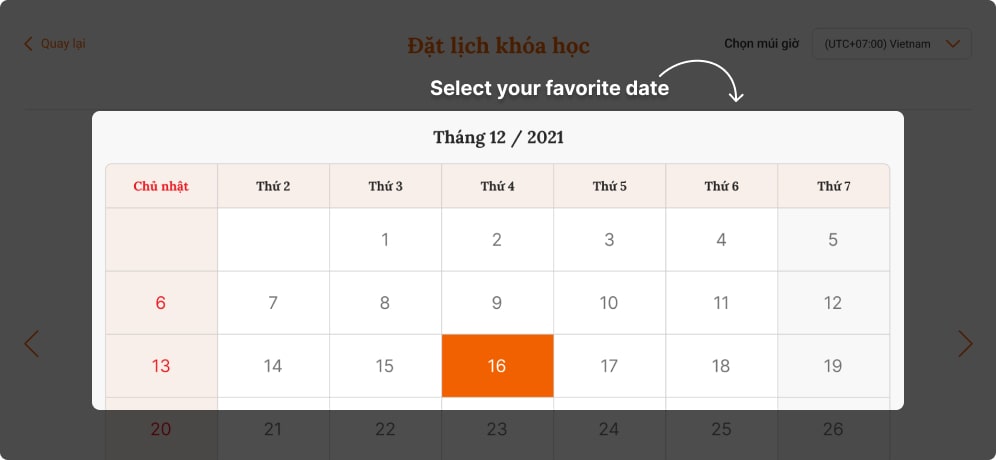Image resolution: width=996 pixels, height=460 pixels.
Task: Go to previous month with left arrow
Action: (x=31, y=344)
